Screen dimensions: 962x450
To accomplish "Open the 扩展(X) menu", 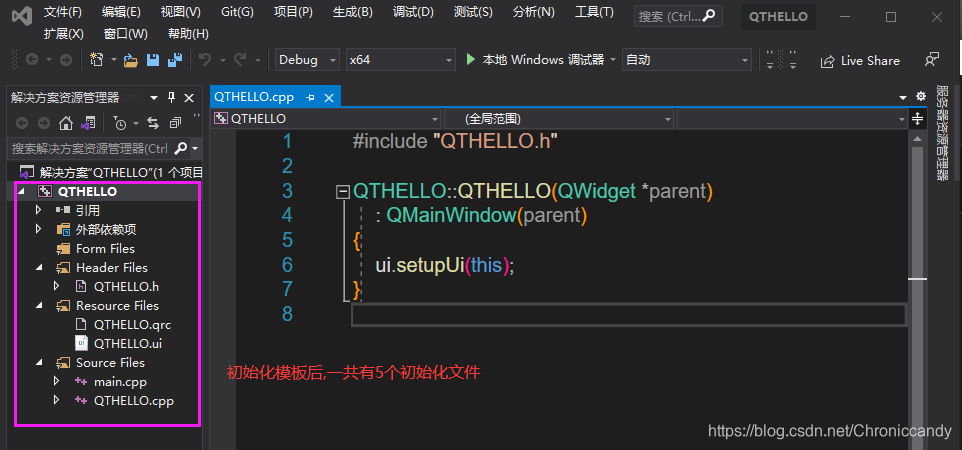I will pyautogui.click(x=64, y=34).
